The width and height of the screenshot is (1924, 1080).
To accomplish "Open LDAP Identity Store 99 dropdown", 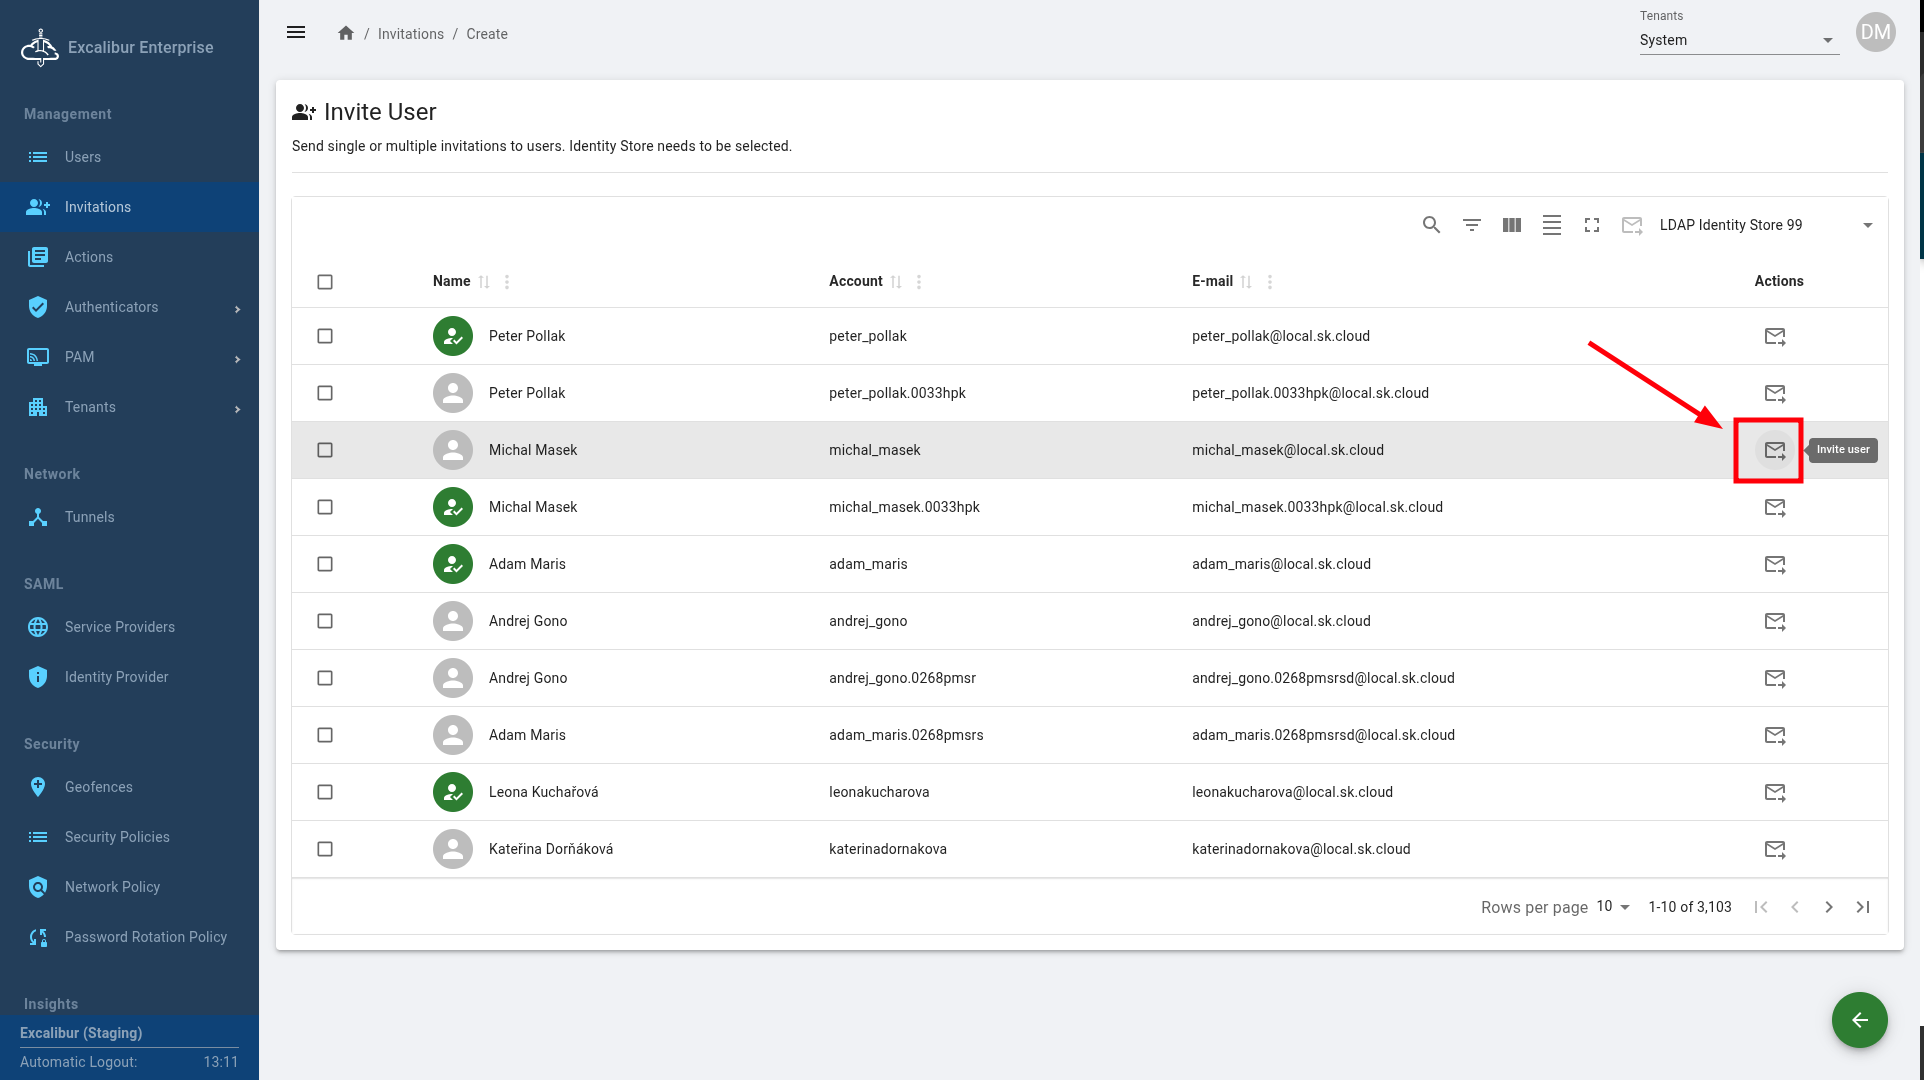I will (1765, 225).
